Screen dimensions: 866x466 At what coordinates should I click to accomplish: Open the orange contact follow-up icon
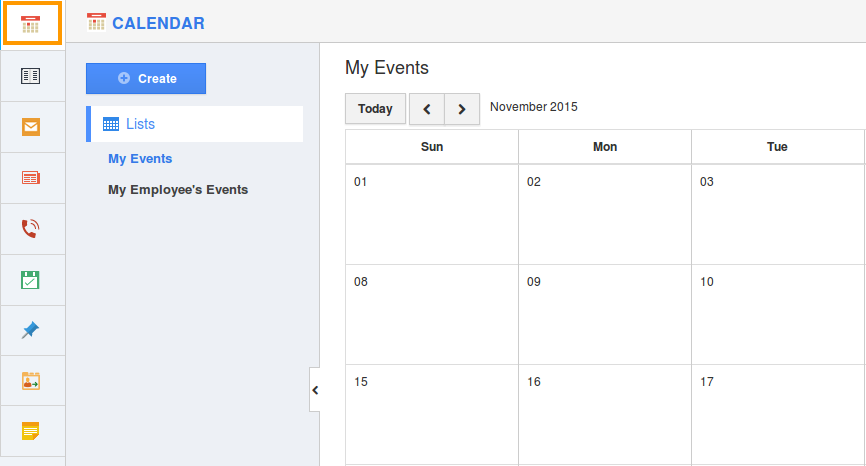(x=30, y=381)
